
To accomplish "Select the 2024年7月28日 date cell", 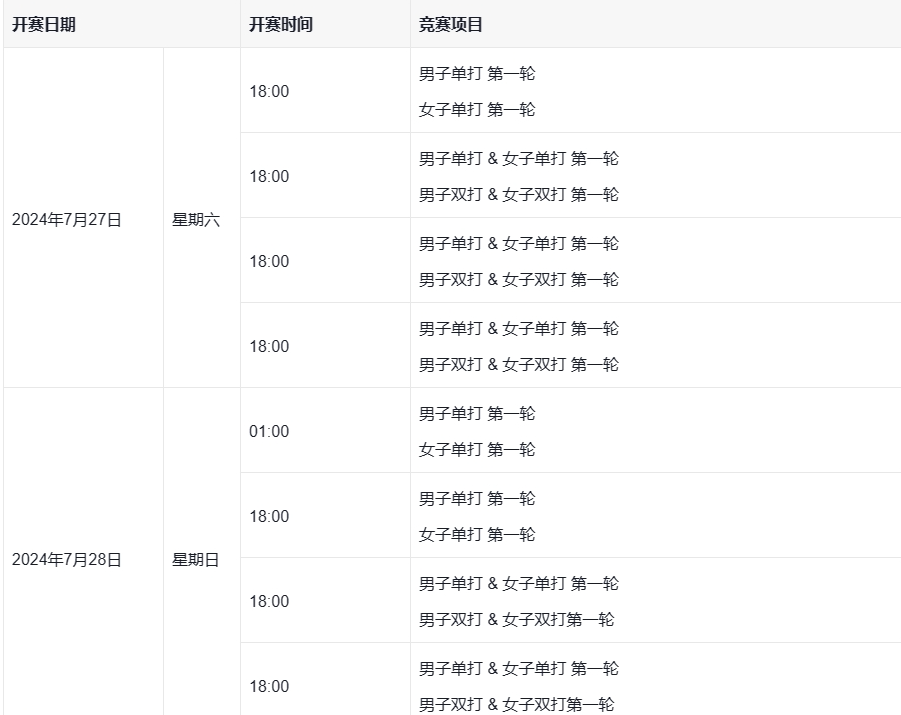I will click(x=66, y=560).
